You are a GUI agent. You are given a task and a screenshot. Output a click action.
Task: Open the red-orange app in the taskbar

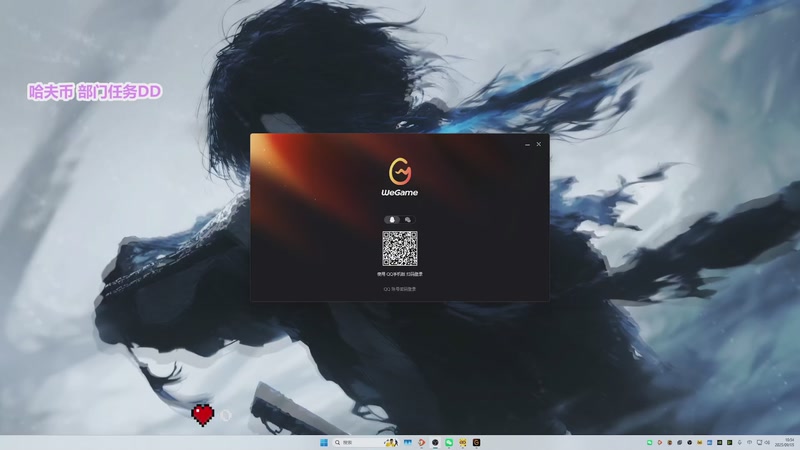tap(421, 442)
